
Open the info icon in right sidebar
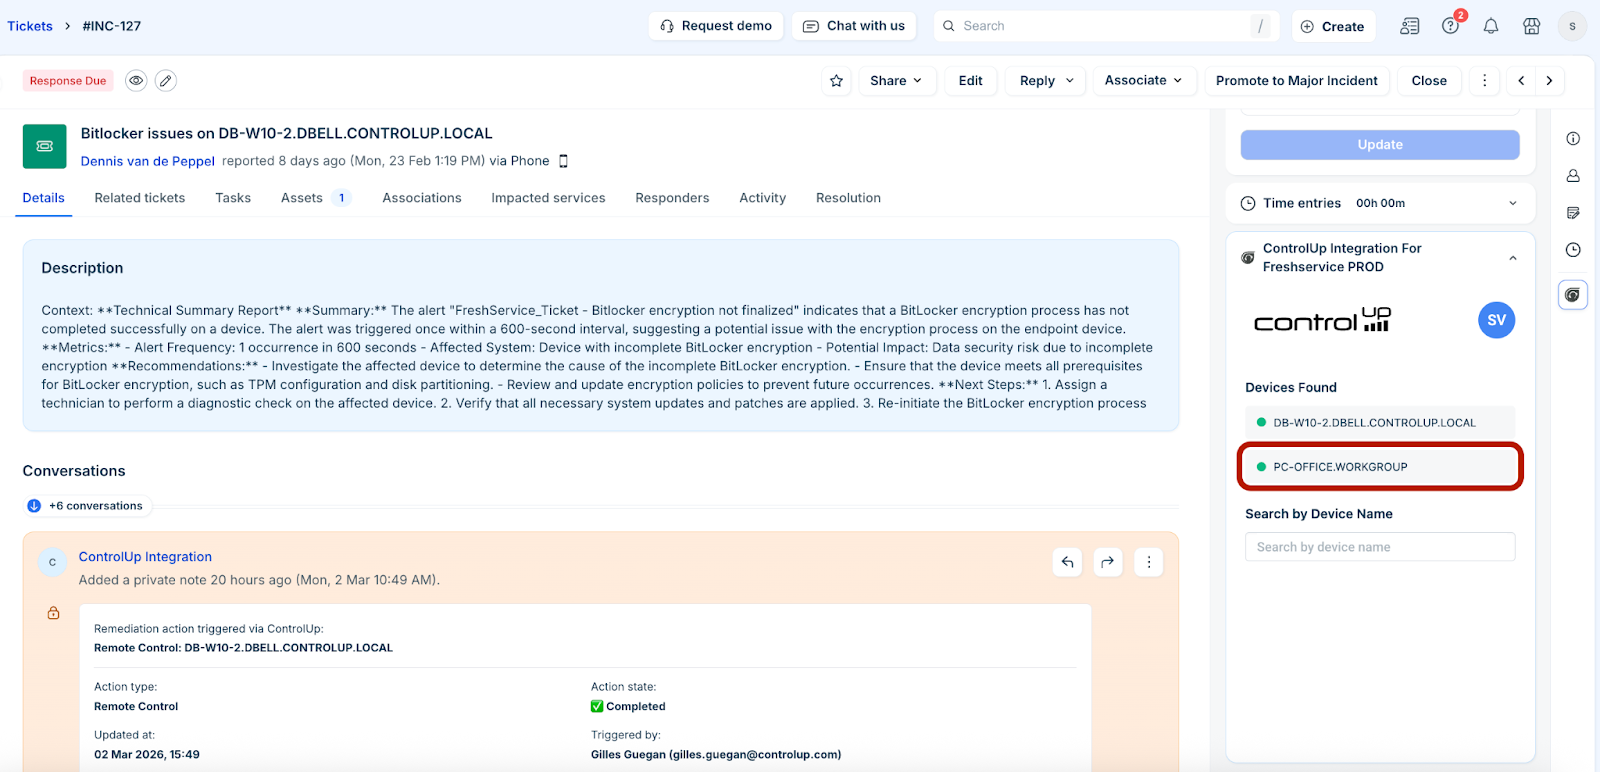point(1573,139)
